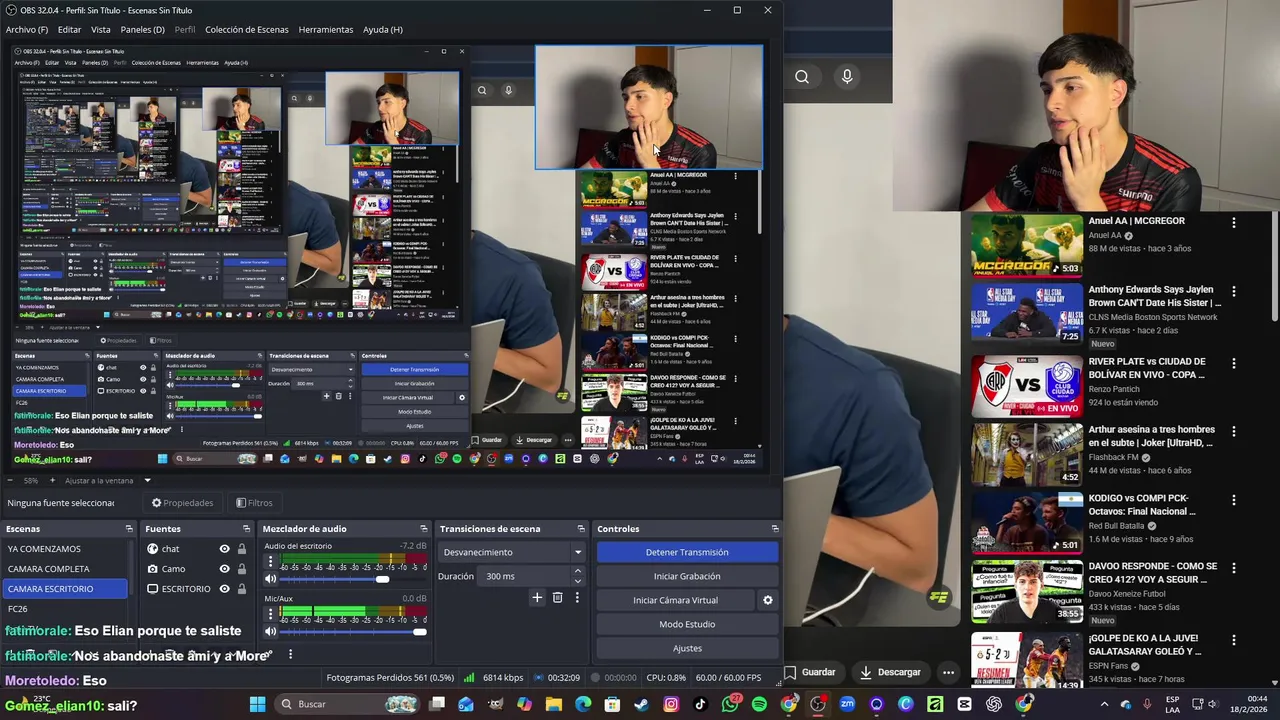1280x720 pixels.
Task: Click the YouTube voice search microphone
Action: click(847, 77)
